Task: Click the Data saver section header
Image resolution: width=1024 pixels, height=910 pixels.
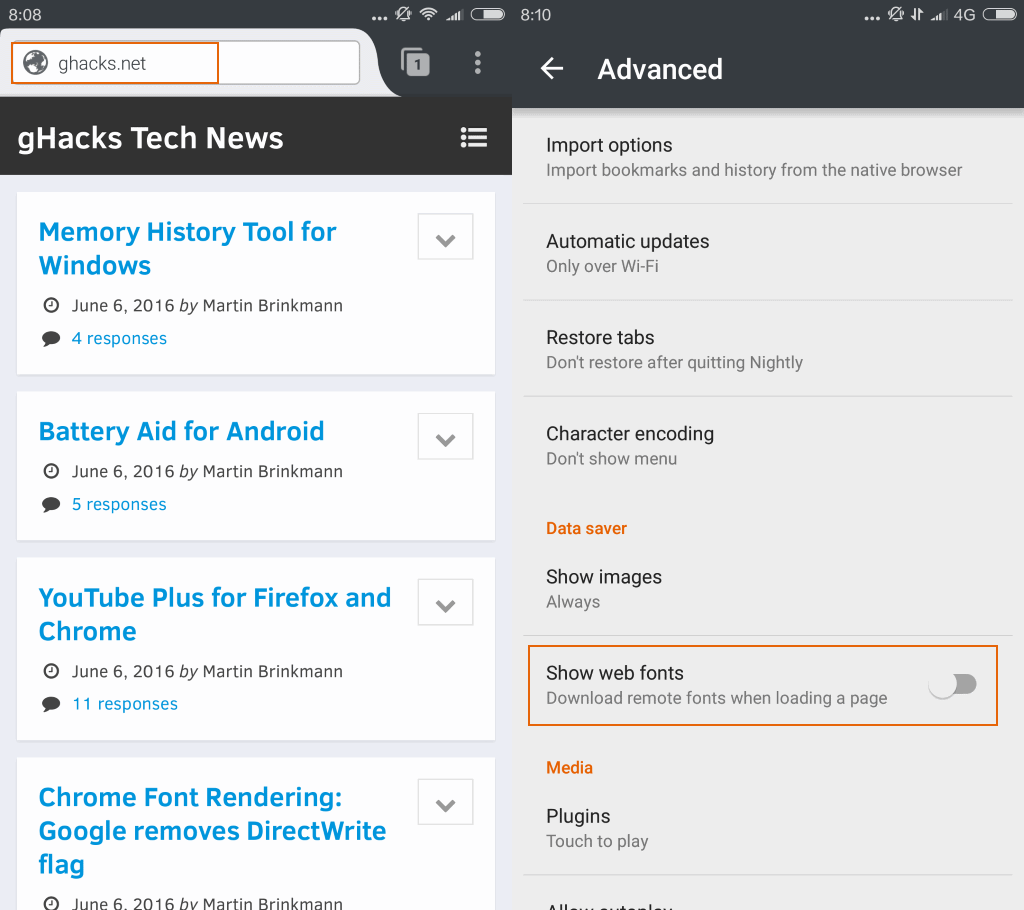Action: (x=586, y=528)
